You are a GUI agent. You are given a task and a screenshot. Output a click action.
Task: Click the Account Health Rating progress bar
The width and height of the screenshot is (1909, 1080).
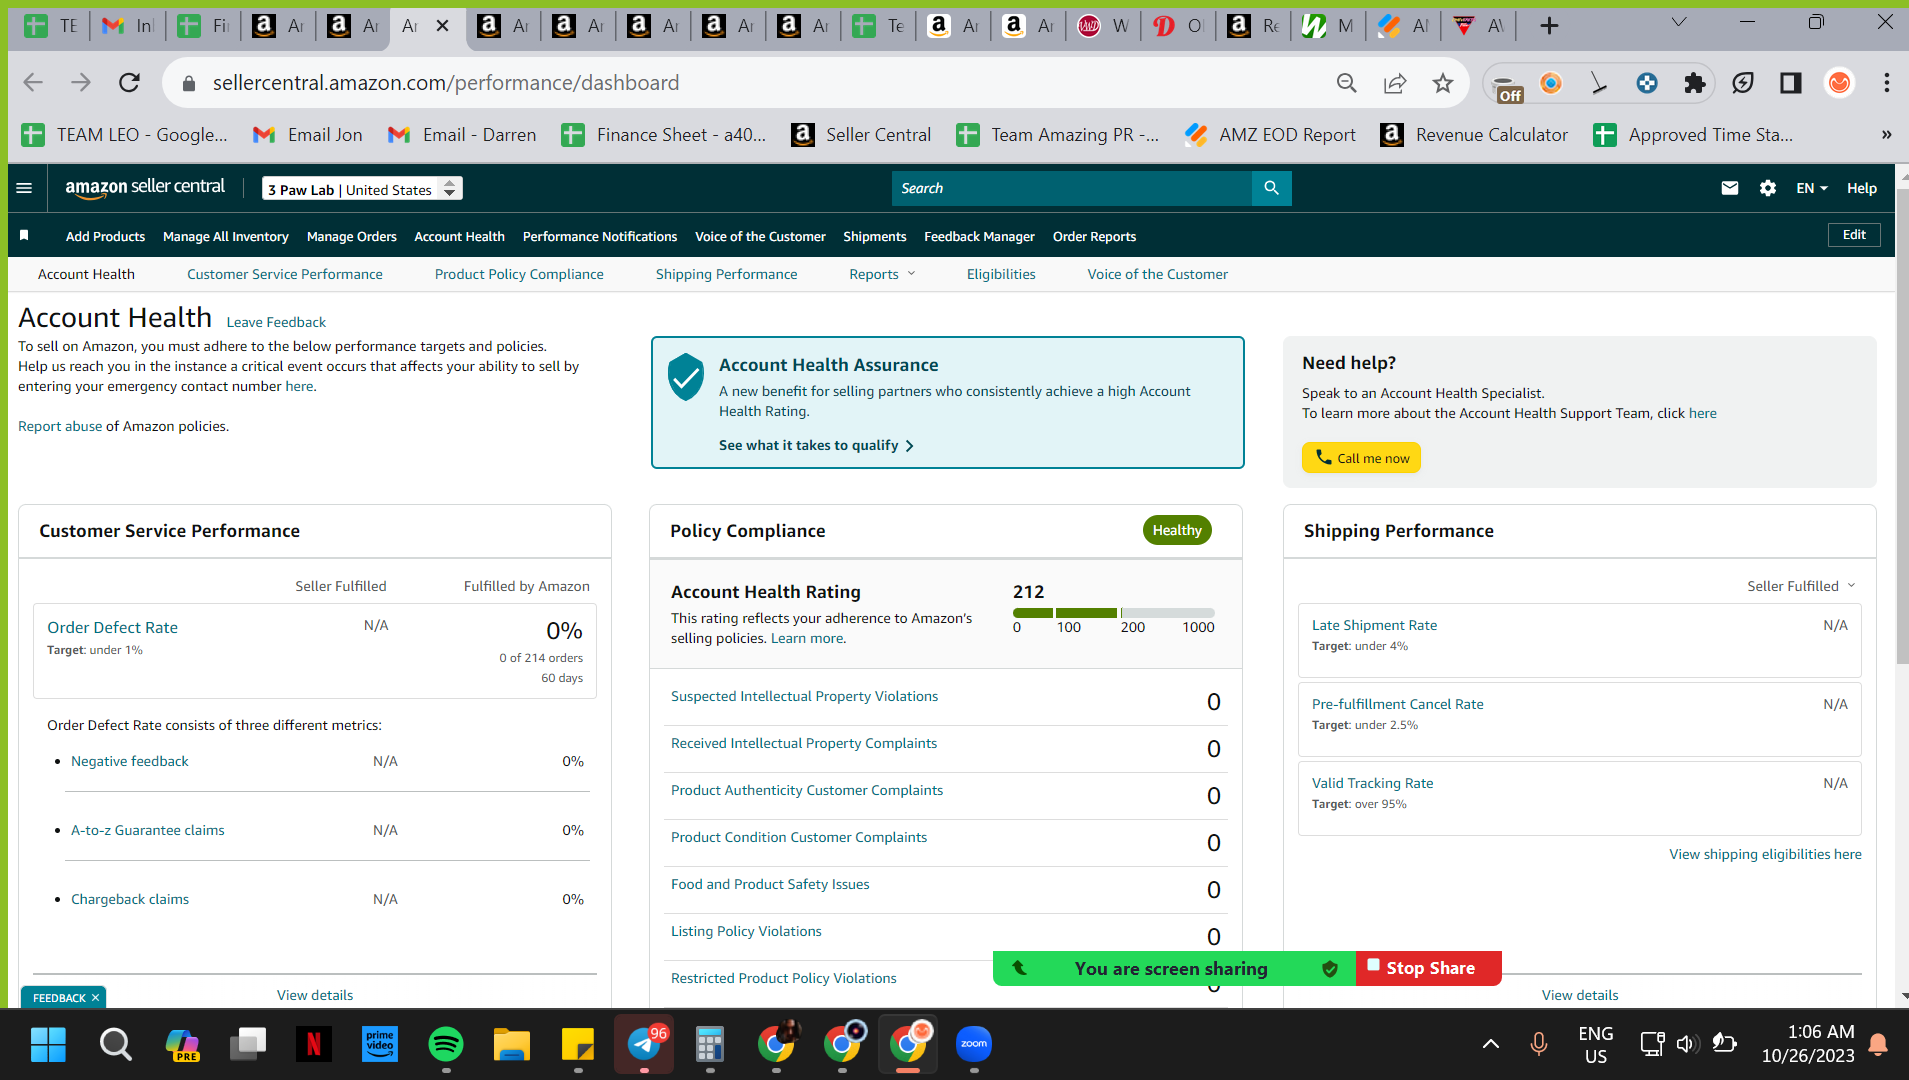[1114, 612]
